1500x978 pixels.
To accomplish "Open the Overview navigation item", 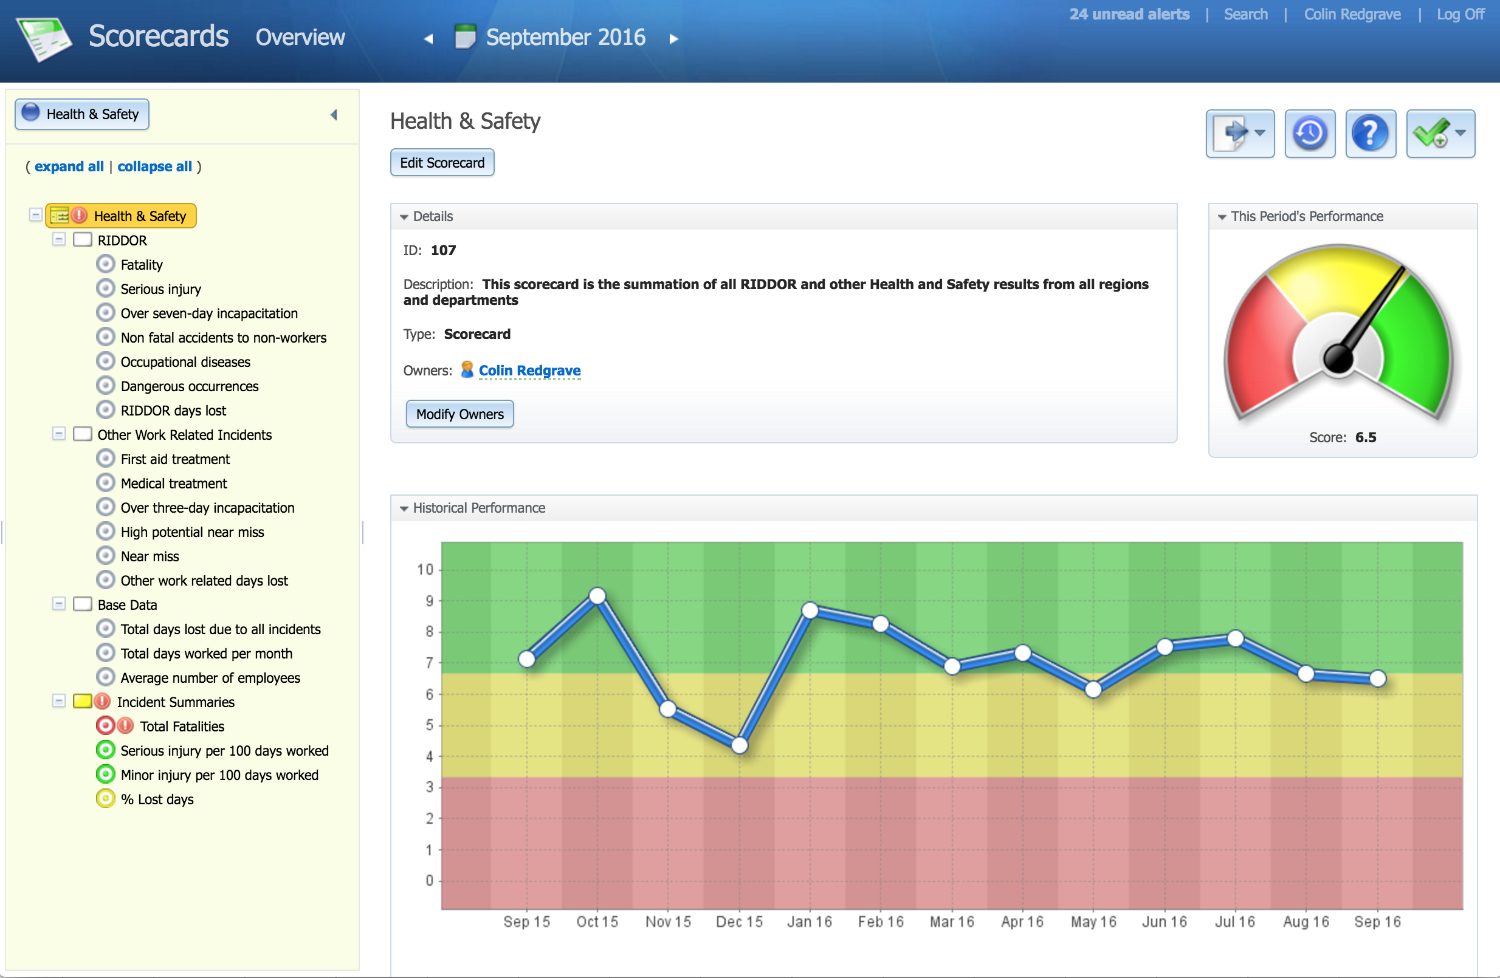I will click(300, 37).
